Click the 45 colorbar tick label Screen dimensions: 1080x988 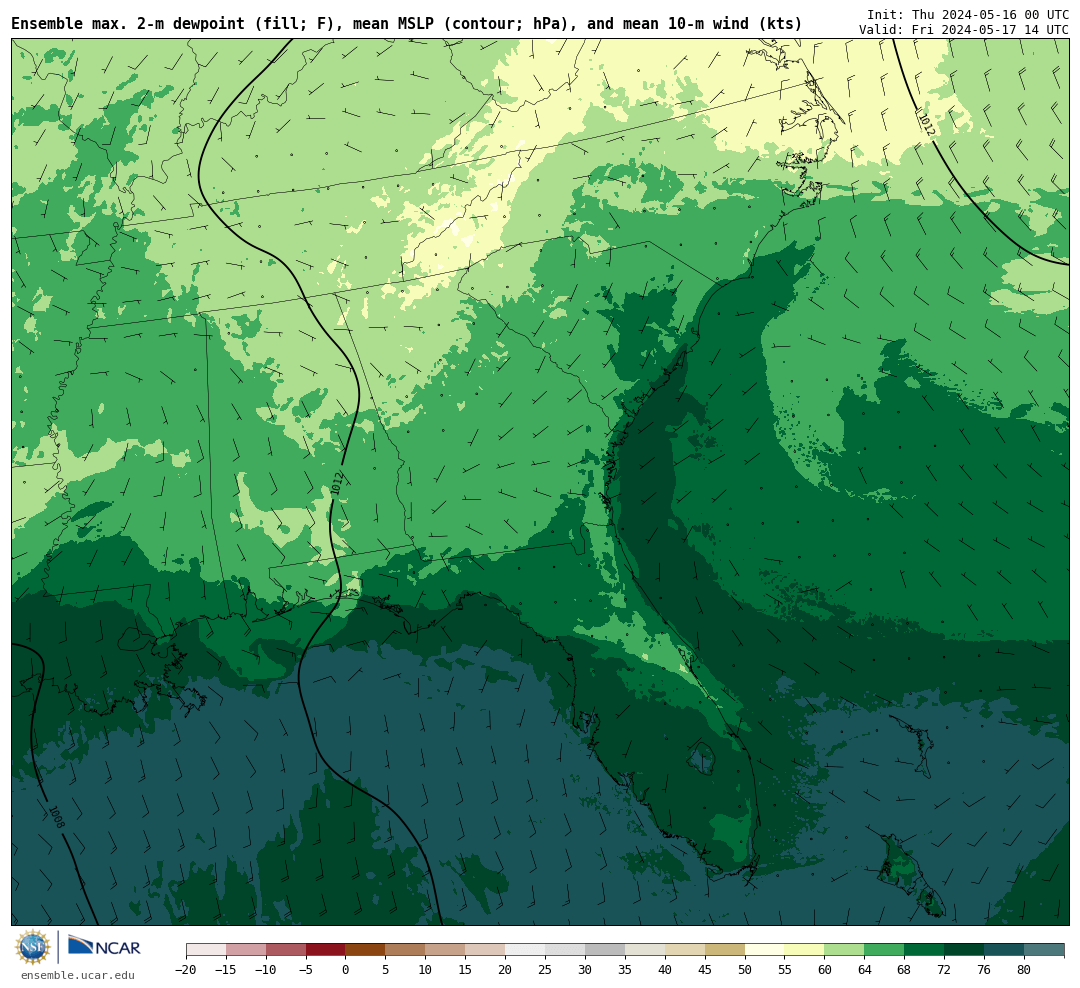click(705, 970)
